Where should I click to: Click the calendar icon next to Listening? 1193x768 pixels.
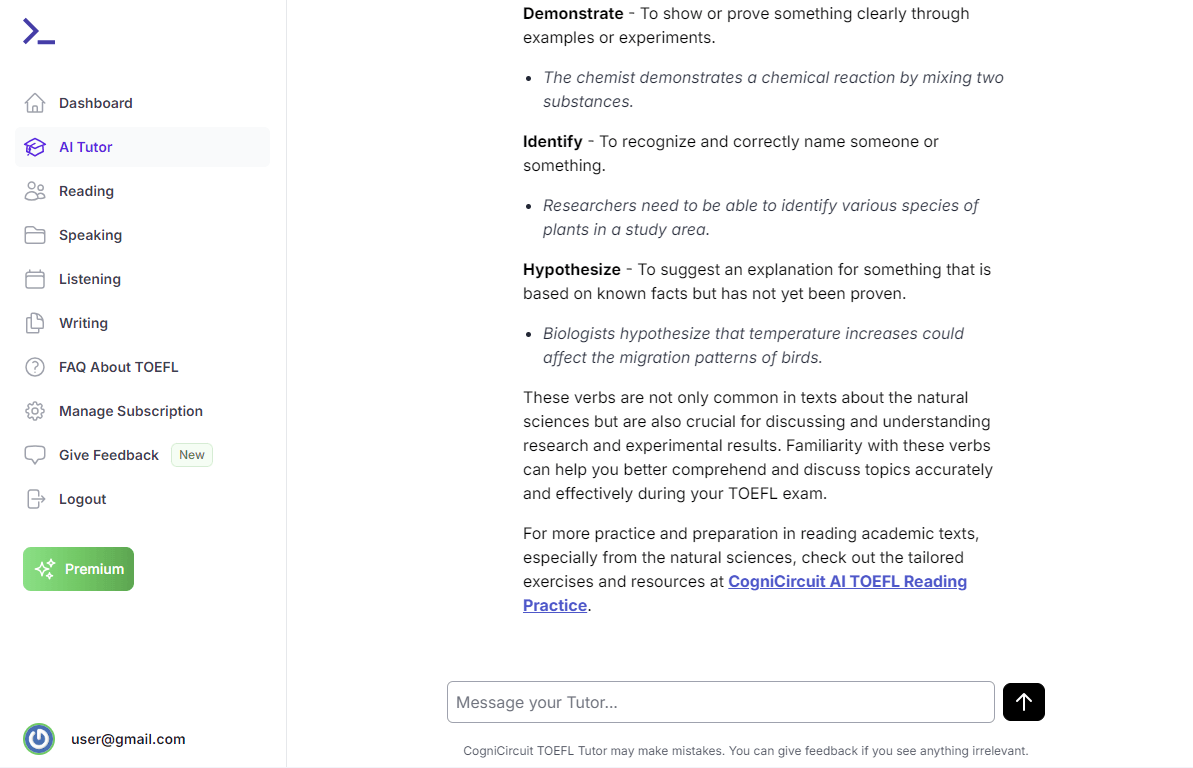[x=35, y=279]
